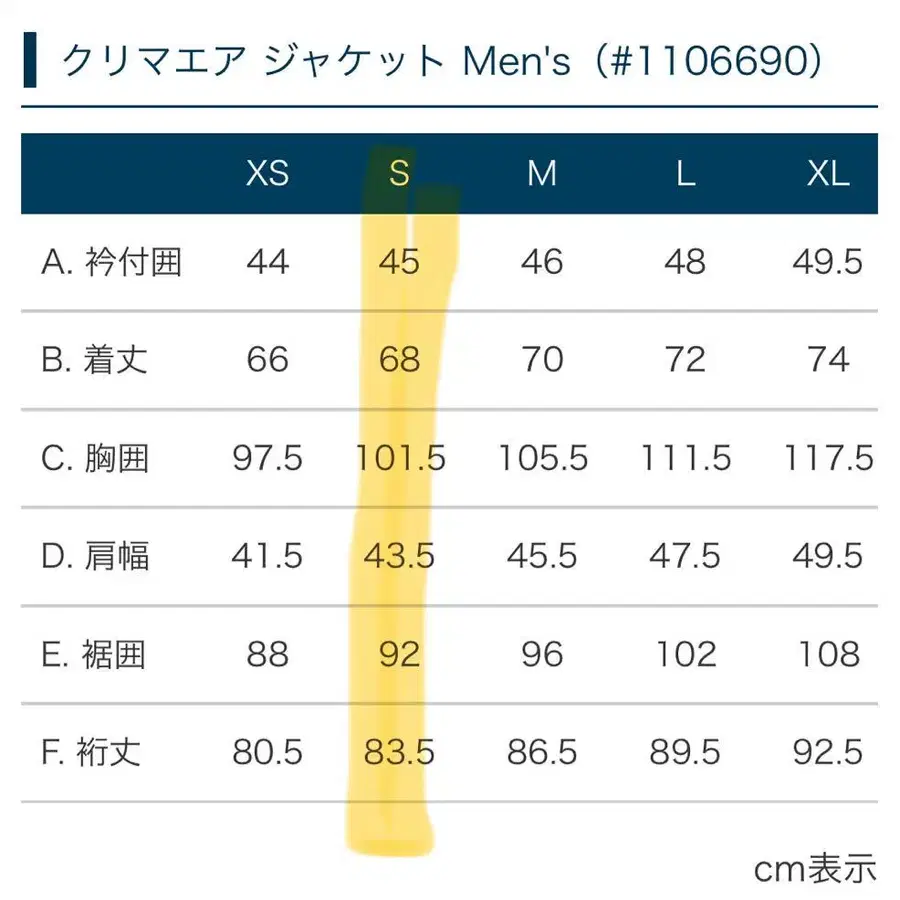The height and width of the screenshot is (900, 900).
Task: Select the highlighted S size header
Action: point(399,174)
